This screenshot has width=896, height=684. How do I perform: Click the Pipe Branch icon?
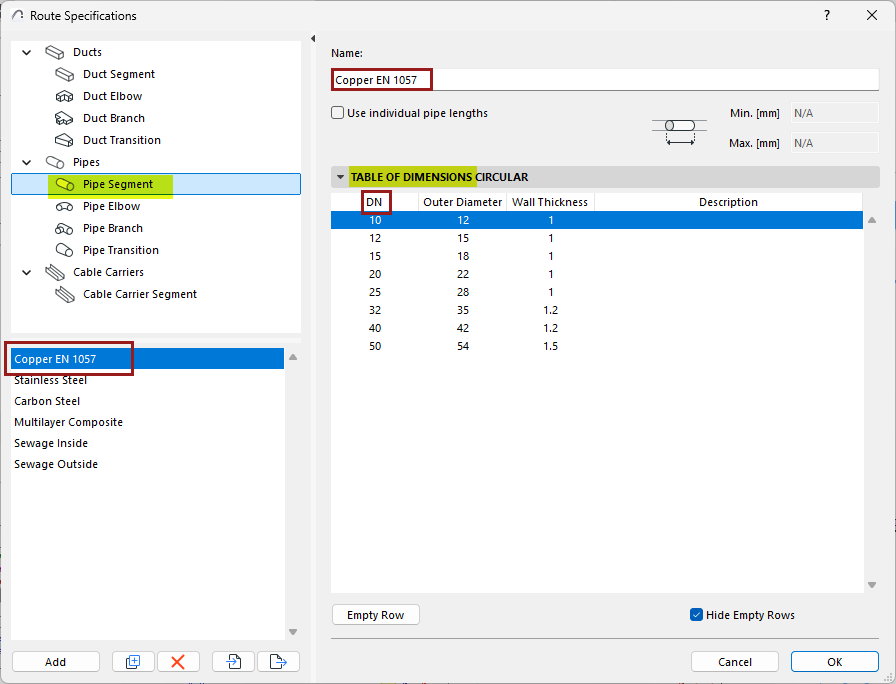[x=64, y=229]
